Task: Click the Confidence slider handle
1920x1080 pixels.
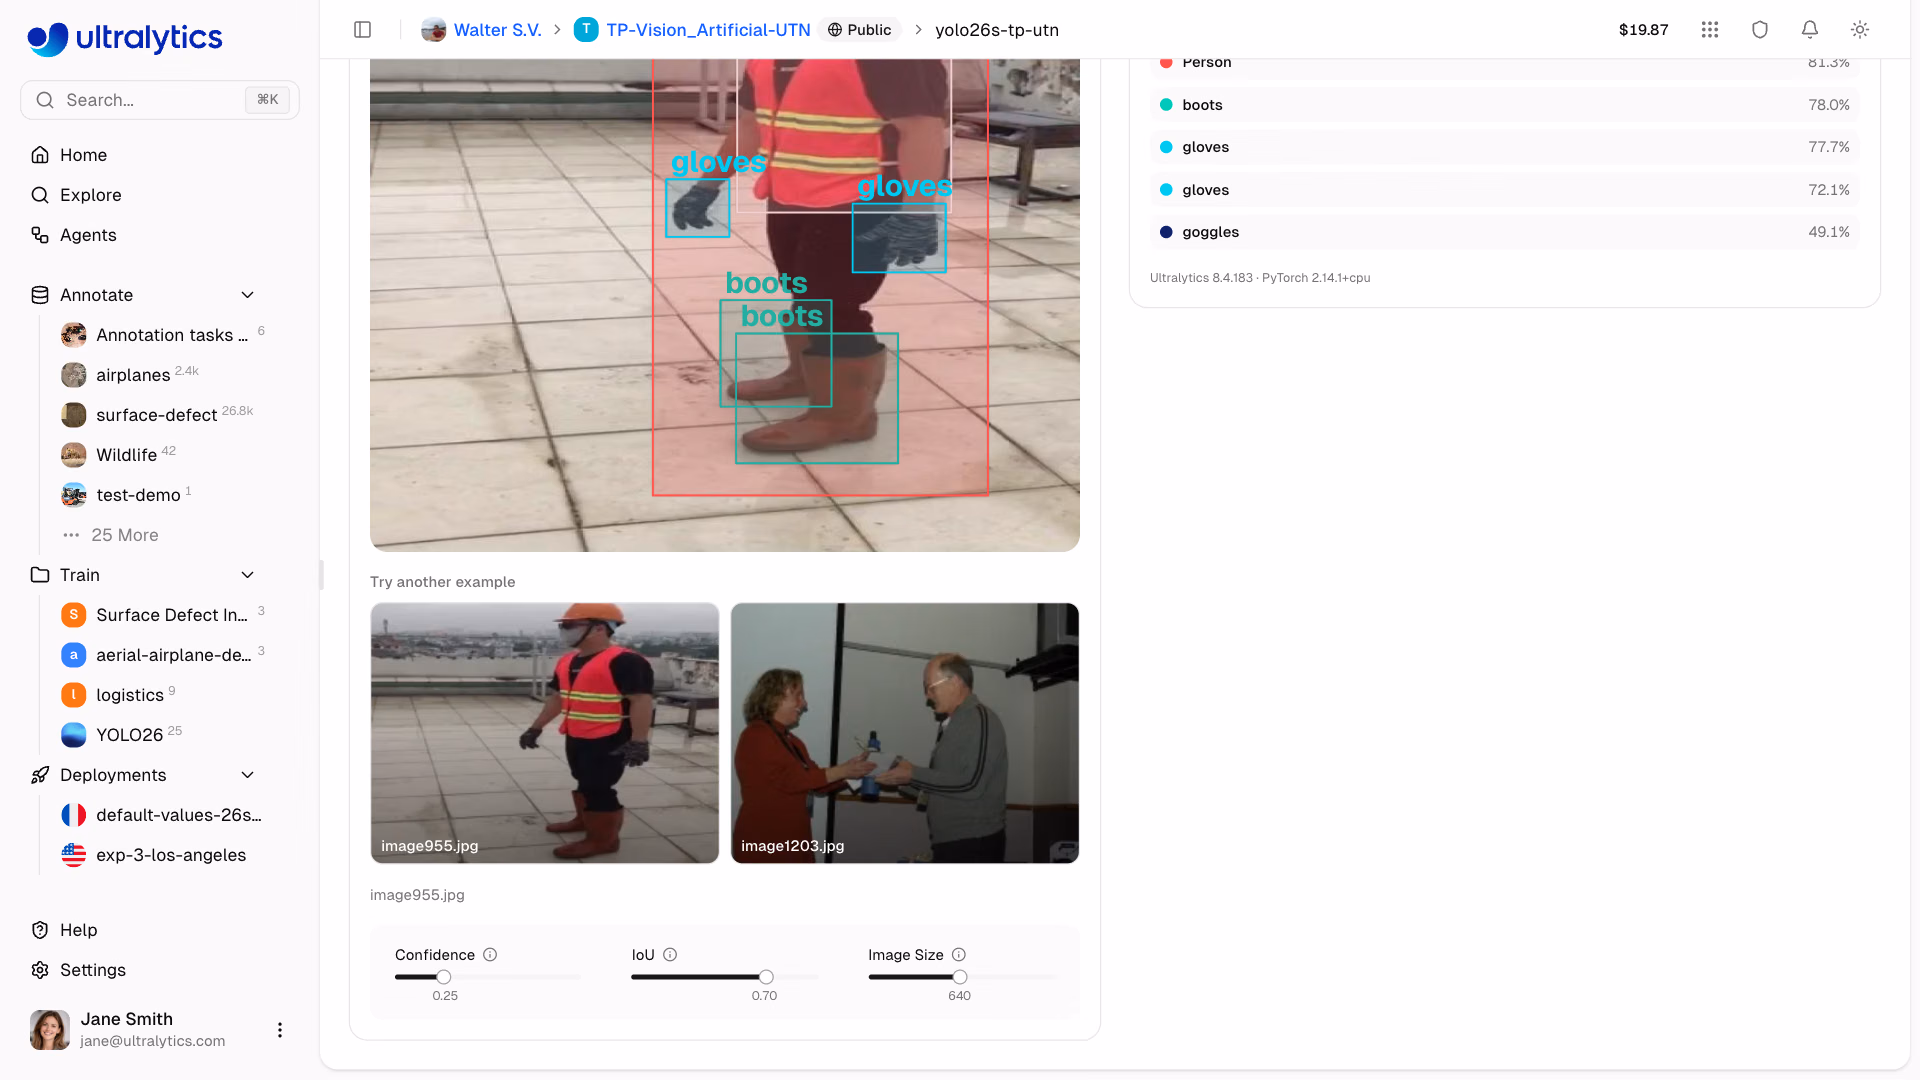Action: 444,977
